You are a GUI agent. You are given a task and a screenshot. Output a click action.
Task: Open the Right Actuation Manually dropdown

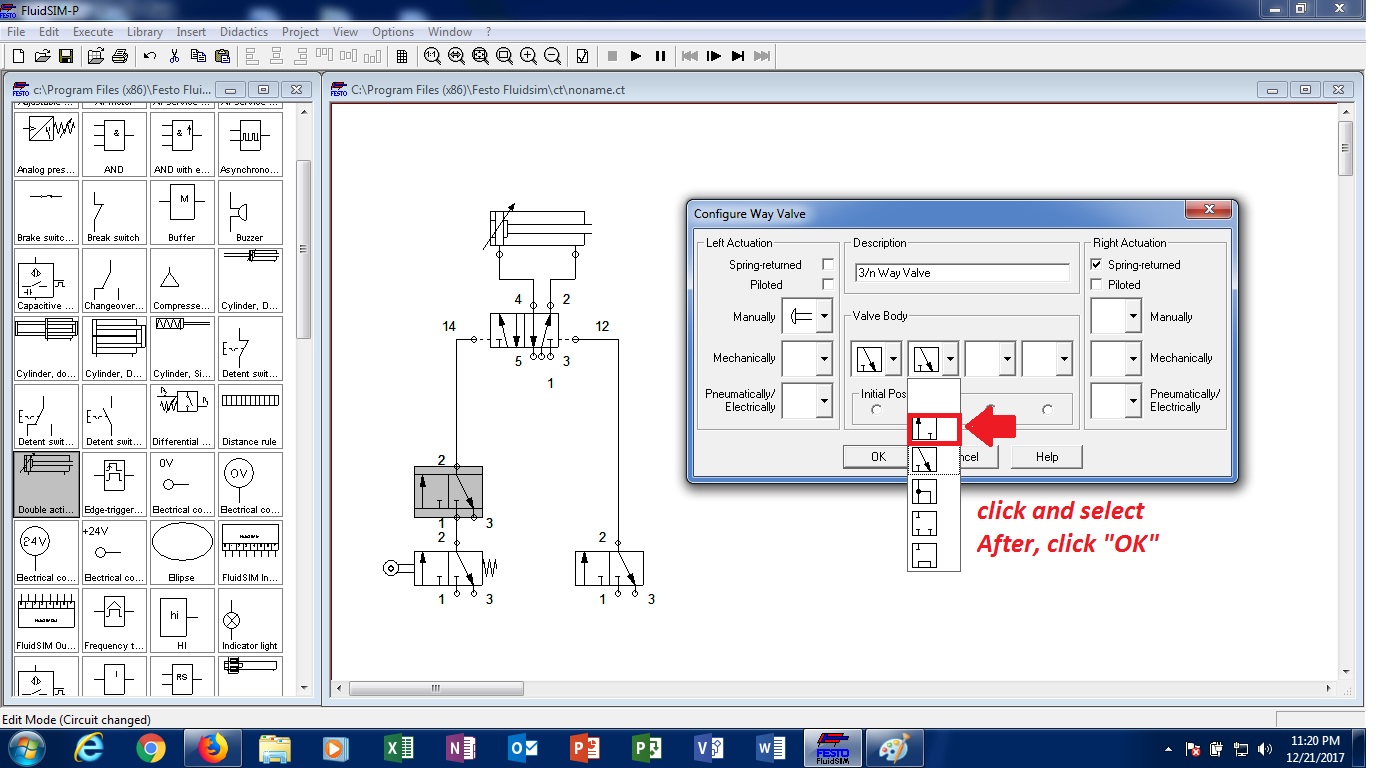coord(1133,317)
